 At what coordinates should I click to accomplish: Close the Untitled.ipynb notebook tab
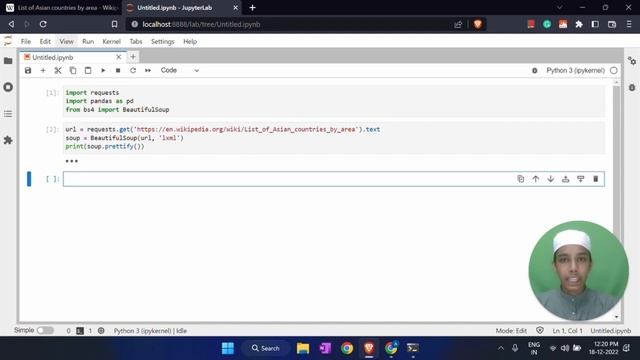click(119, 57)
